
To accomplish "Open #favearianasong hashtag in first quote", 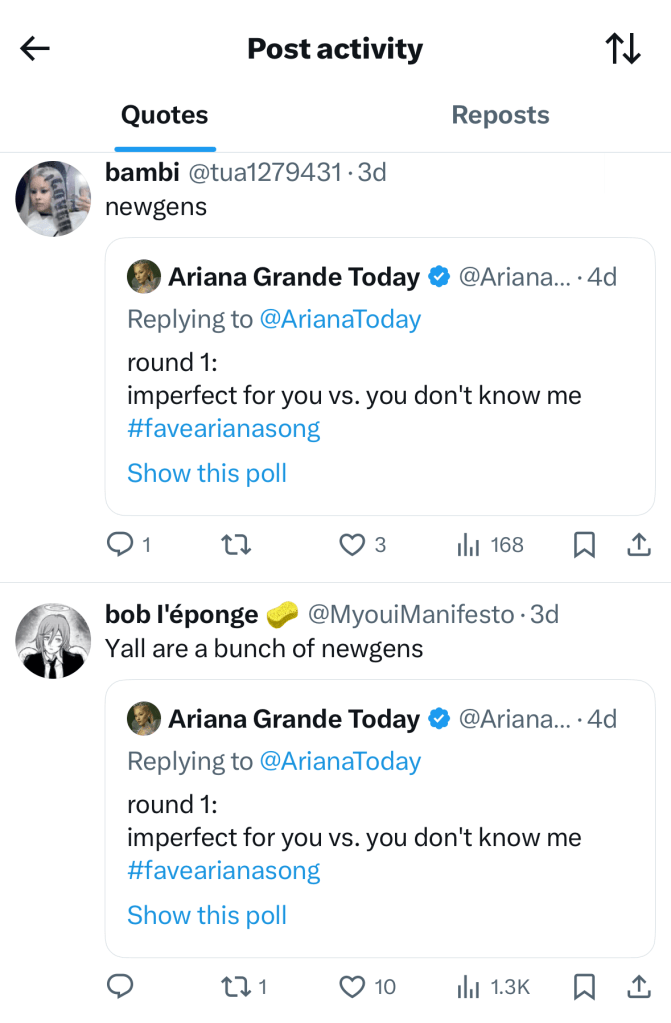I will coord(224,429).
